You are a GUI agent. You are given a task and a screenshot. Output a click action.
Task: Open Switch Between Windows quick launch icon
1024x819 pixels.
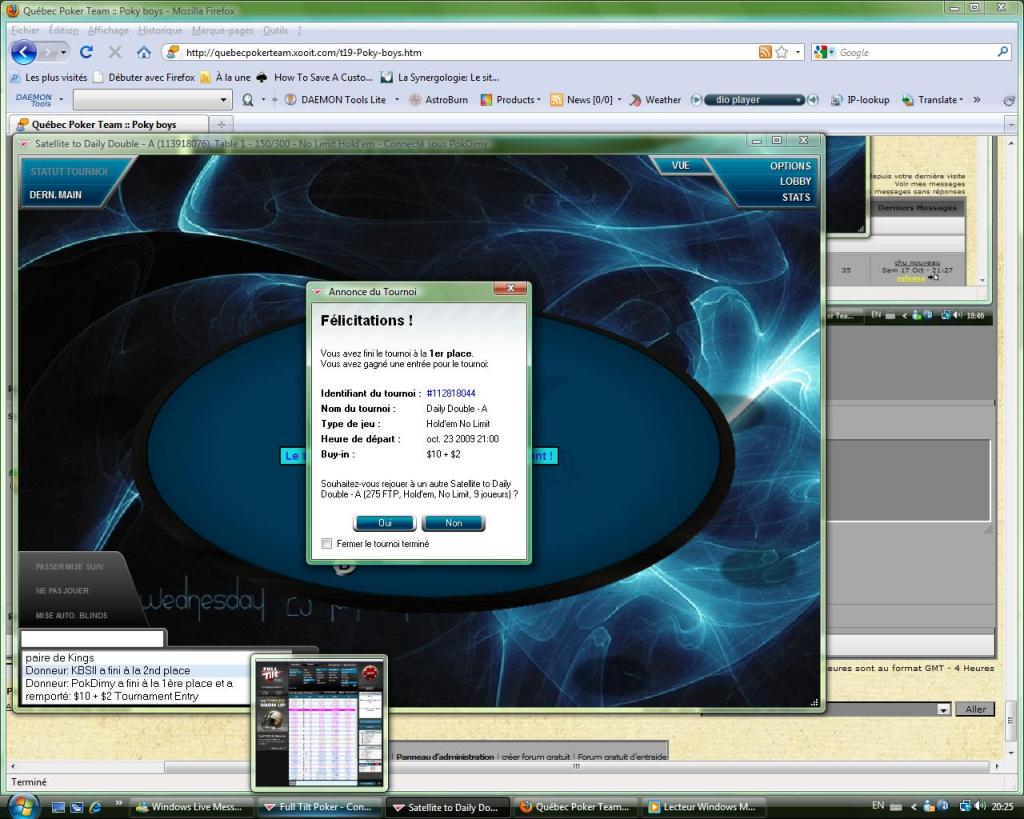(76, 807)
